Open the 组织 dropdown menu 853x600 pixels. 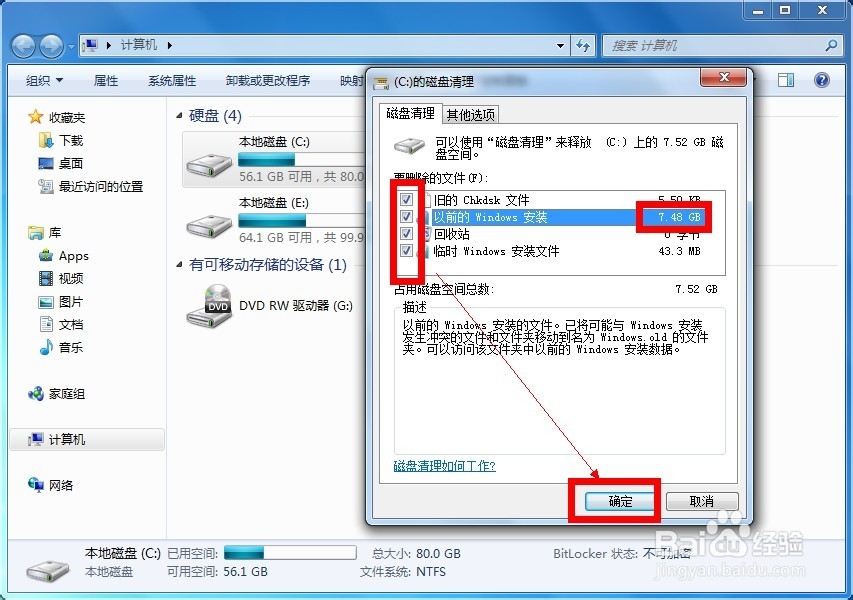[x=43, y=80]
